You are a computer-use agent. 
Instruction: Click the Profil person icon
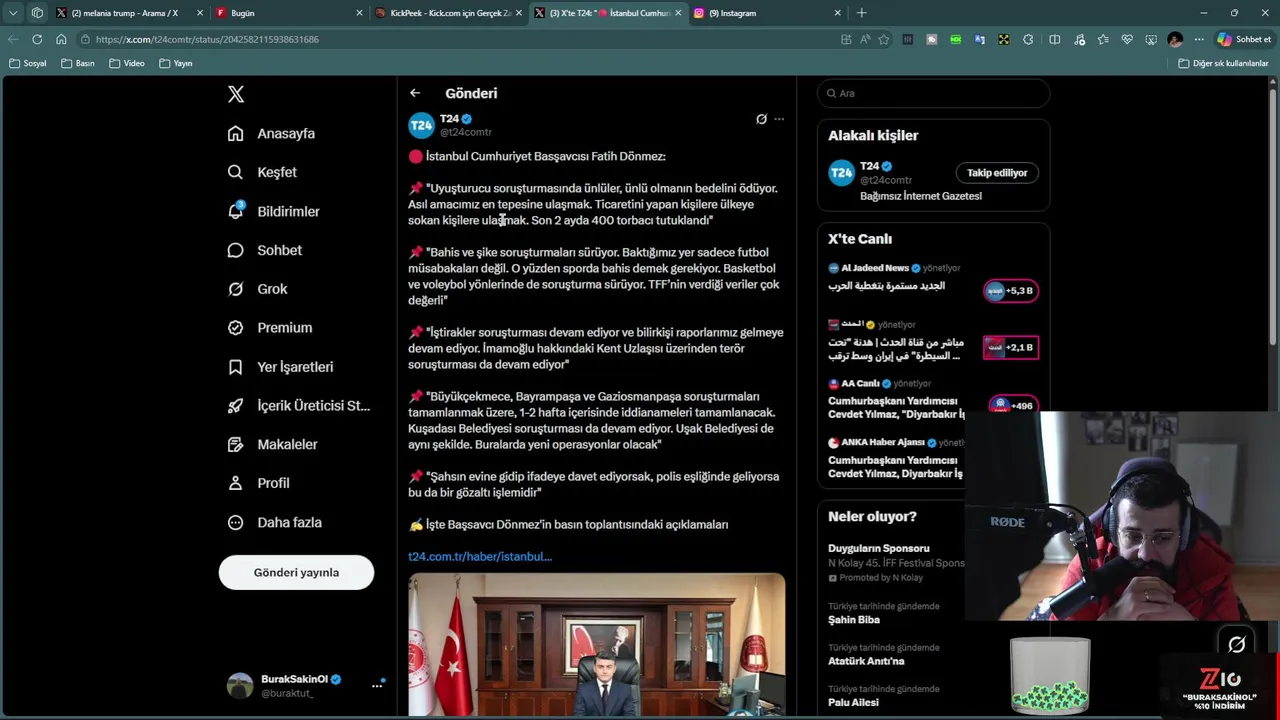pyautogui.click(x=235, y=483)
